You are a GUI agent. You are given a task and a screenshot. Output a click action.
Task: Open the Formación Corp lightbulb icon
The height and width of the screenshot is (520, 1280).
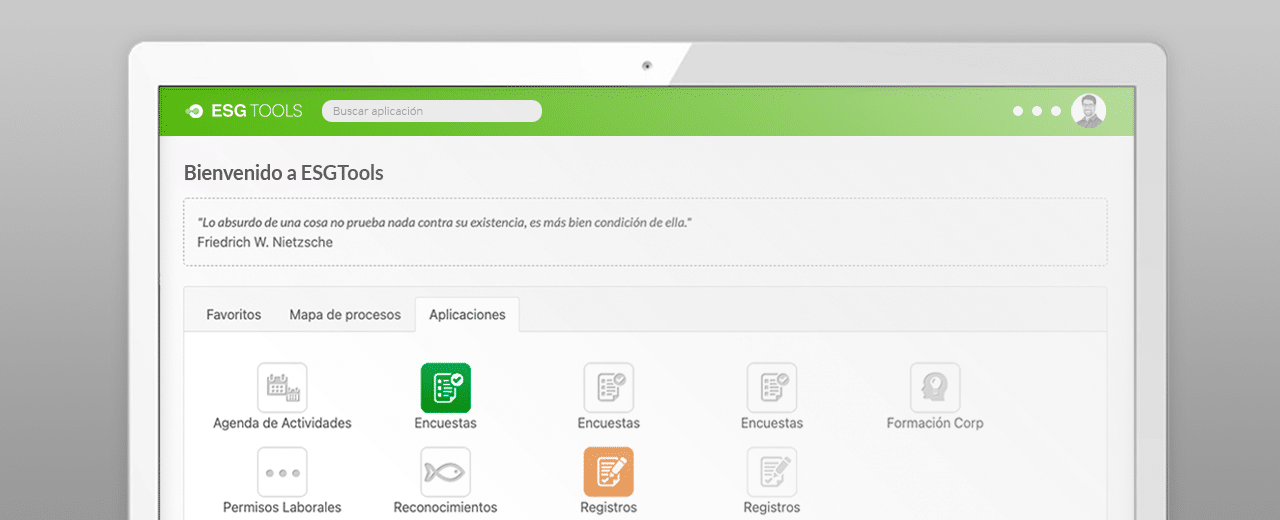tap(935, 387)
